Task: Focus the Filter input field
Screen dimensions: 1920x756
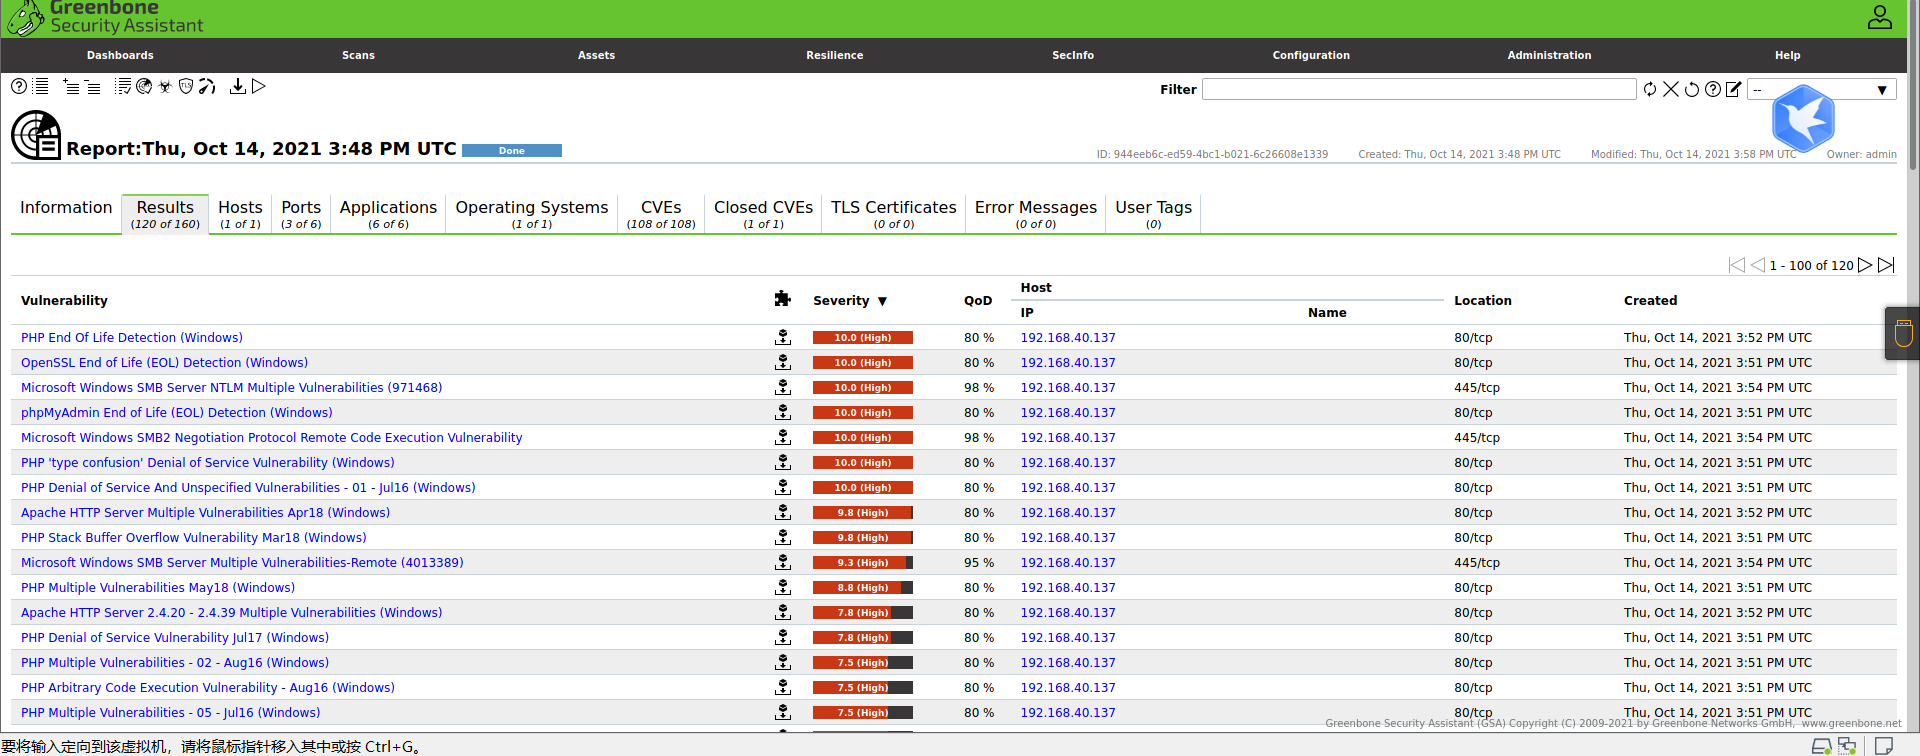Action: coord(1419,90)
